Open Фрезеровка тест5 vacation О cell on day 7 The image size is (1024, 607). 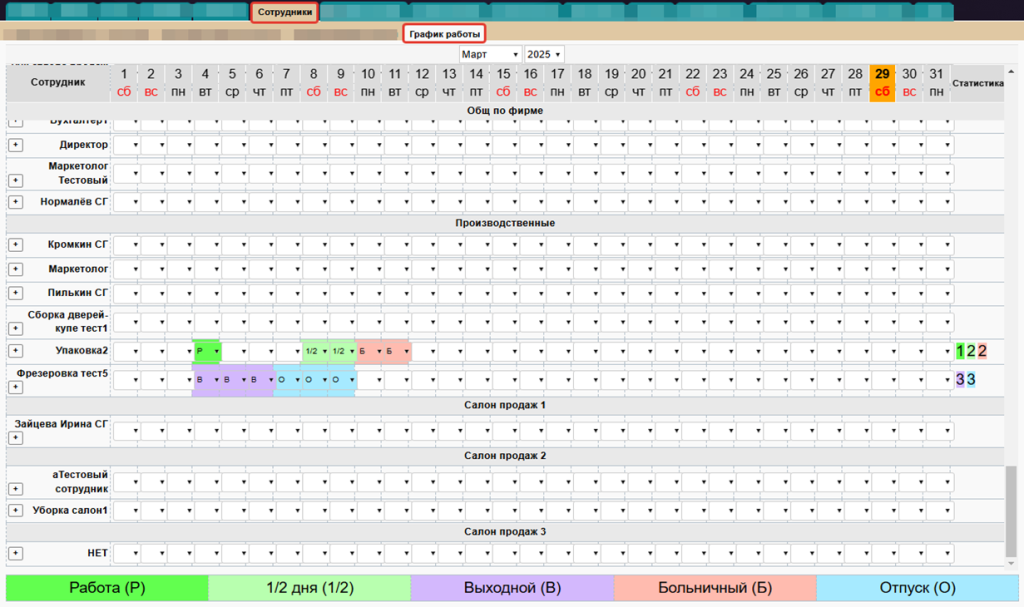pyautogui.click(x=287, y=380)
